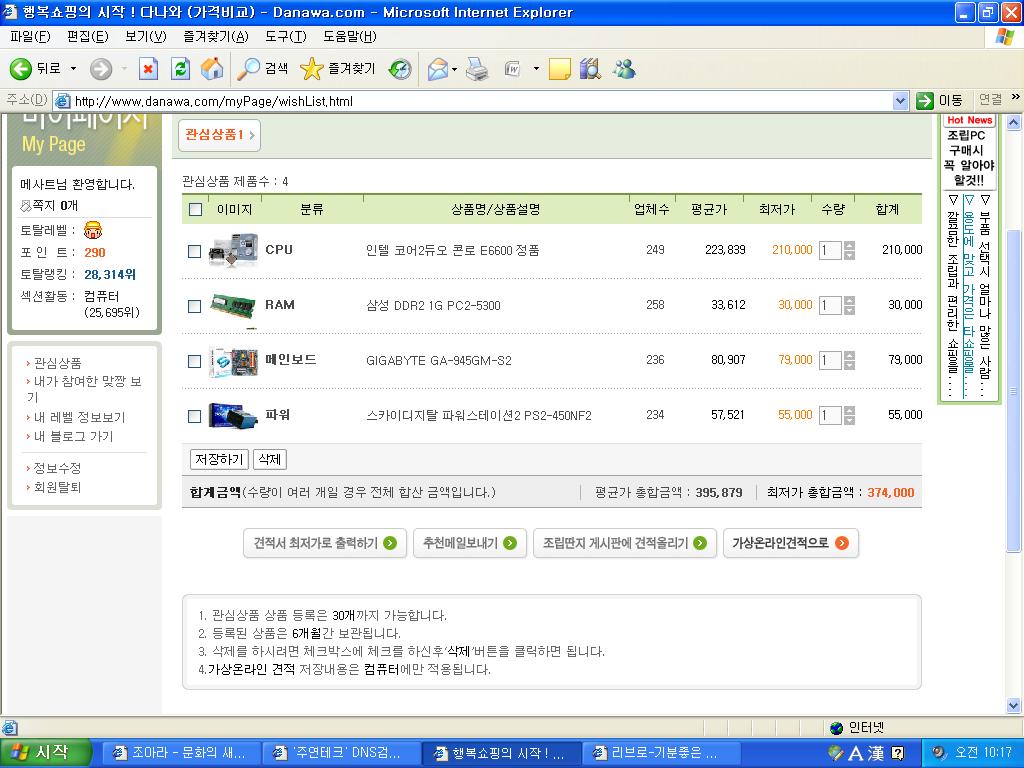
Task: Open the 내 블로그 가기 sidebar link
Action: point(73,436)
